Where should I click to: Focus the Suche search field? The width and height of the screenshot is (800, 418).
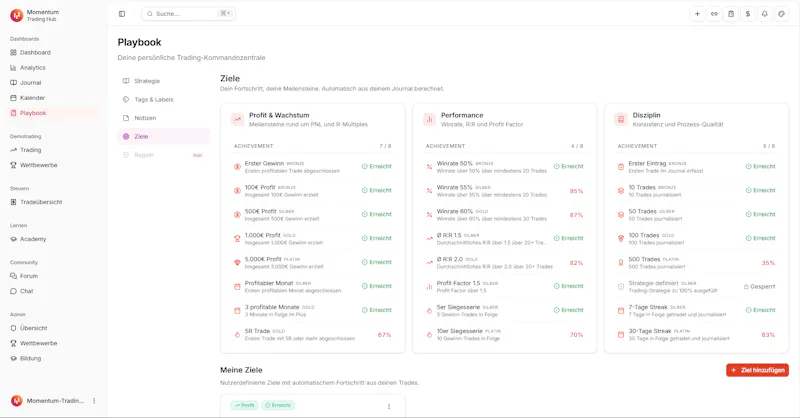pos(188,14)
